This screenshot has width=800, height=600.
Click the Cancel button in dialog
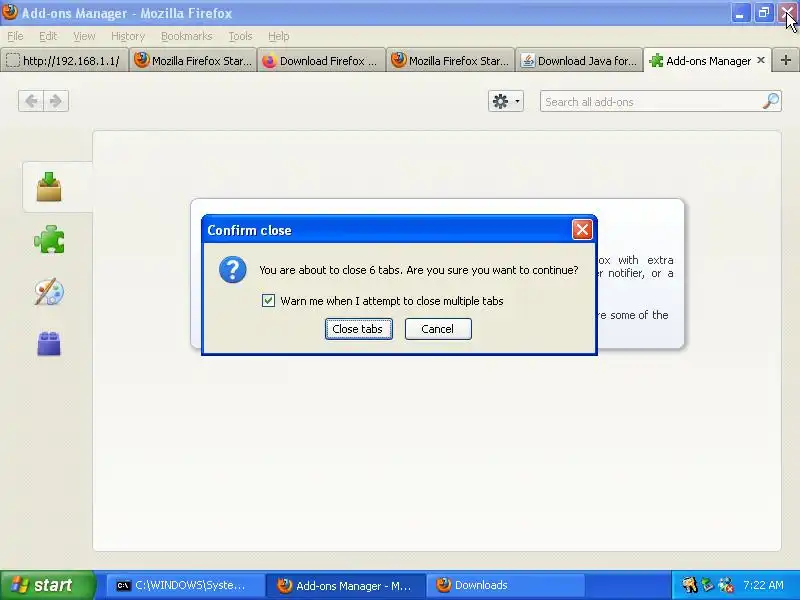point(438,329)
